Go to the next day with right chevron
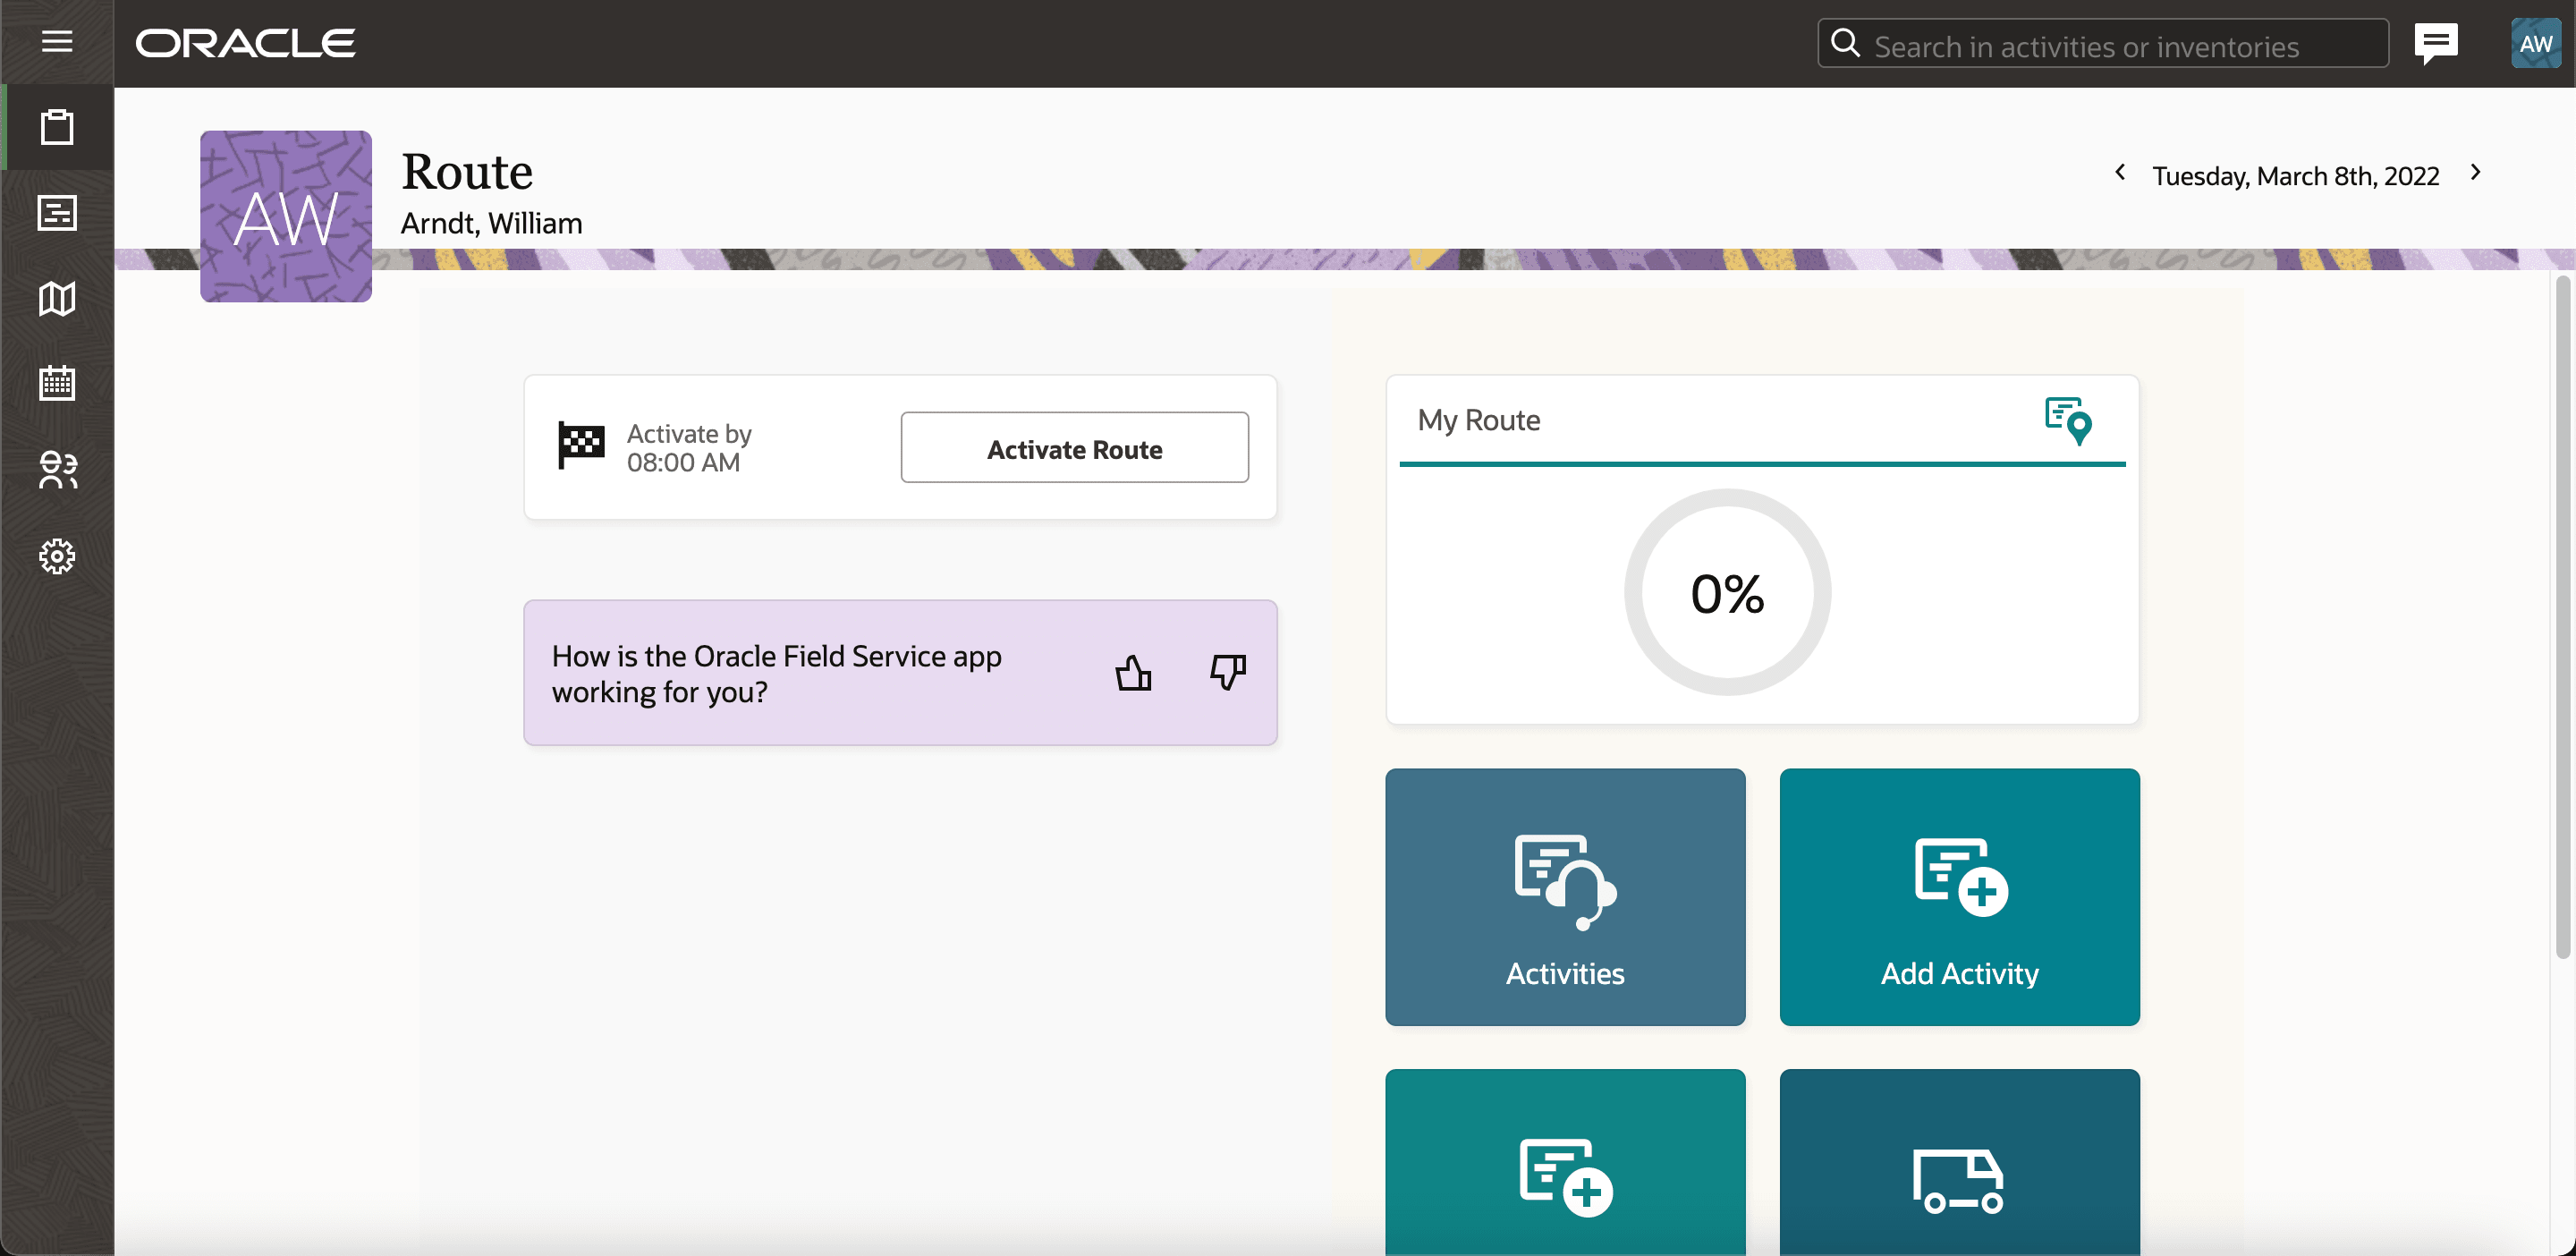The image size is (2576, 1256). click(x=2477, y=172)
